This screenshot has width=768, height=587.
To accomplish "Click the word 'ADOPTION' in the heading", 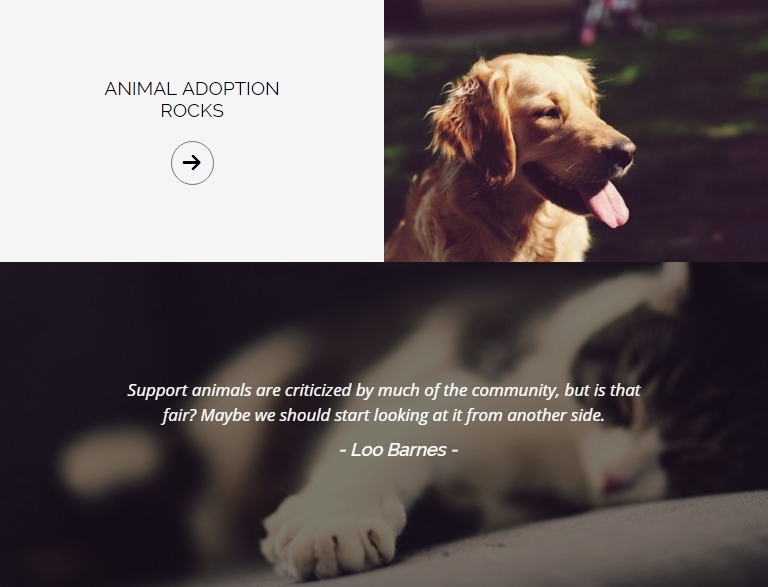I will 231,89.
